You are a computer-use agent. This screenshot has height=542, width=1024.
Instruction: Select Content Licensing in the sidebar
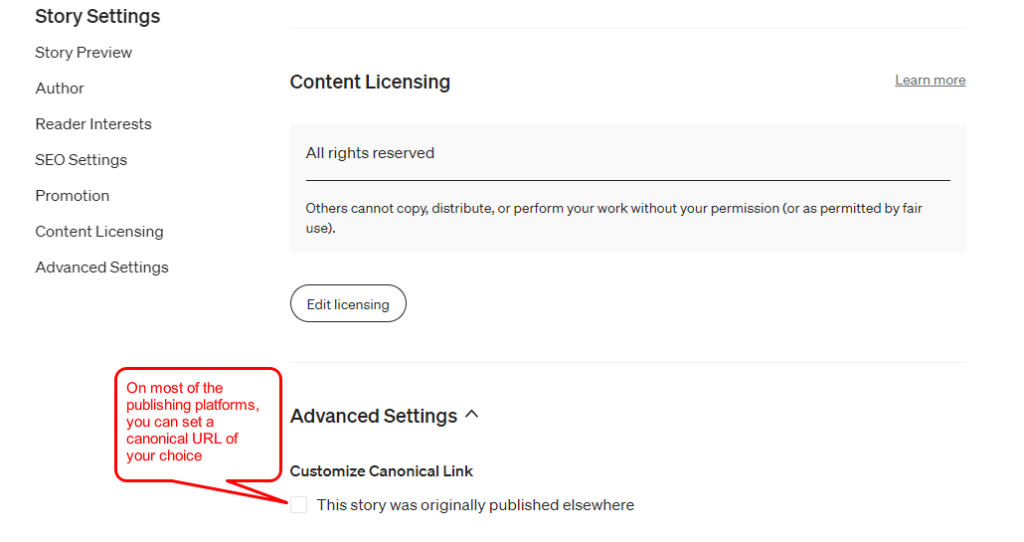coord(99,232)
